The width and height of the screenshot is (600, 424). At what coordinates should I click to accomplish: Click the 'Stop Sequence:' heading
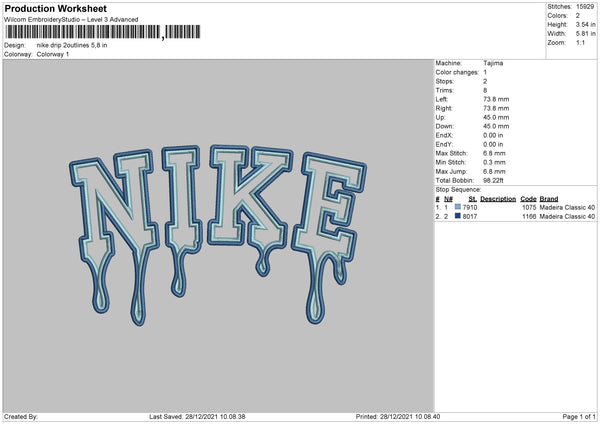click(458, 190)
